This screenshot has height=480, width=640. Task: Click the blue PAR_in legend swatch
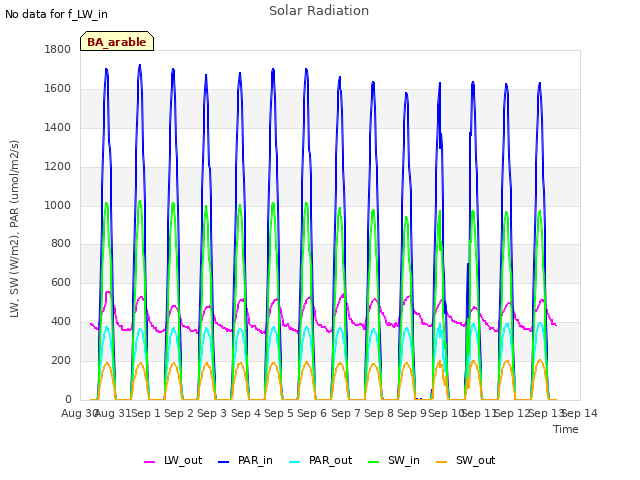tap(224, 462)
